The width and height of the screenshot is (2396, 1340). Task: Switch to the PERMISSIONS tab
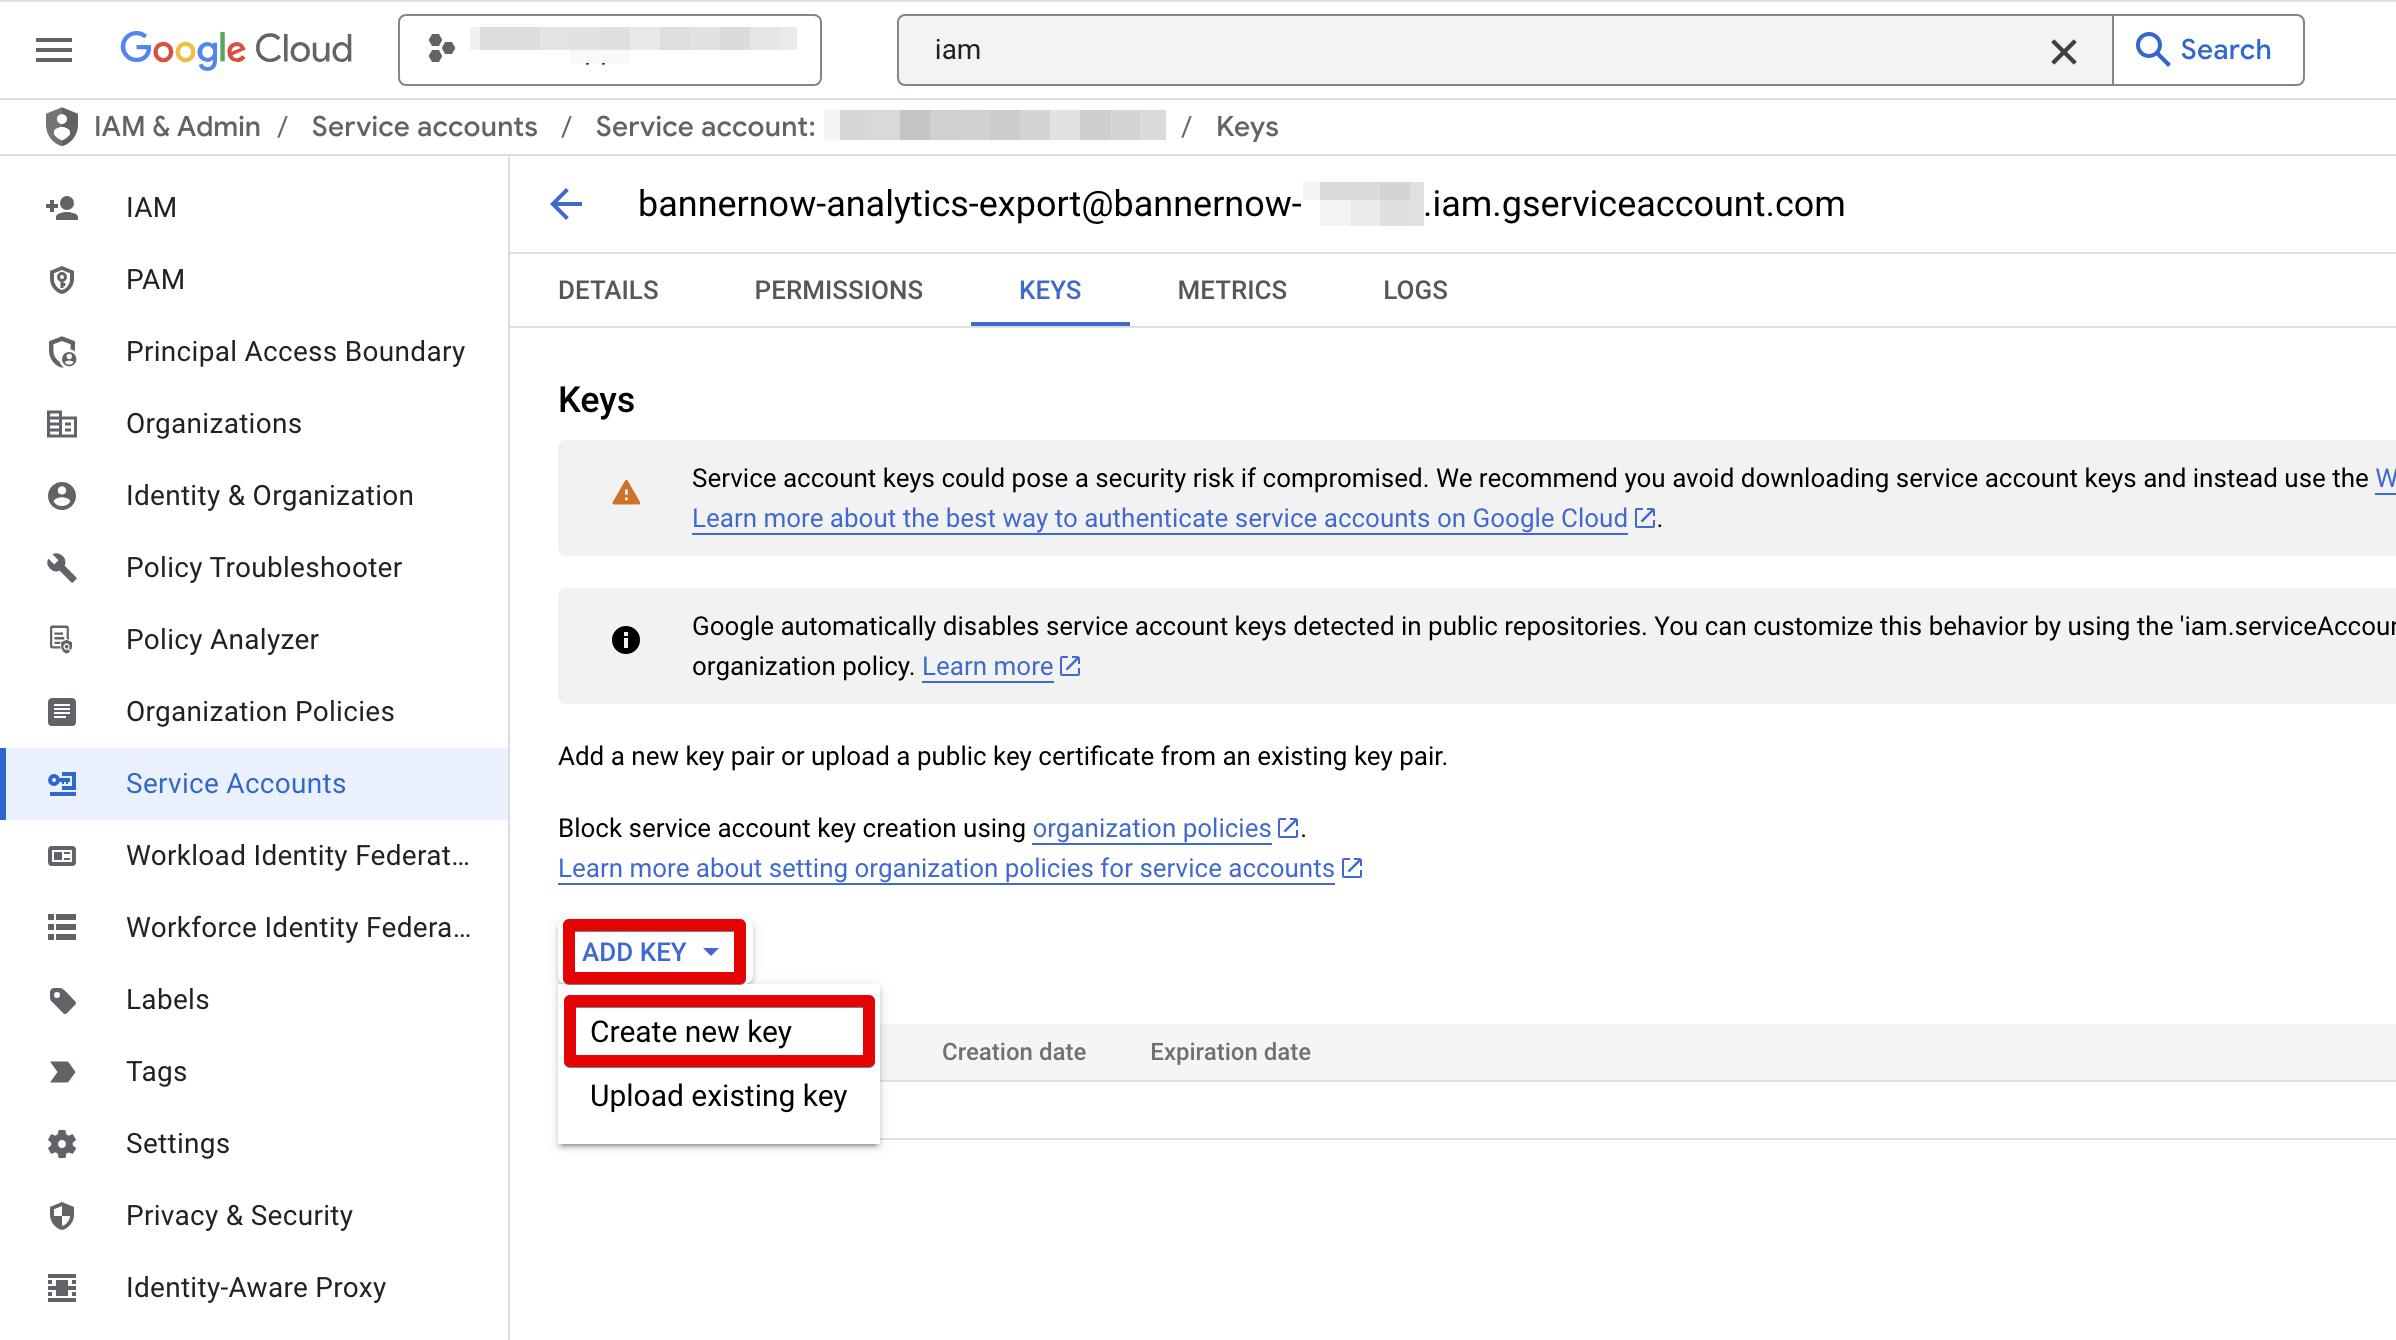[x=838, y=290]
